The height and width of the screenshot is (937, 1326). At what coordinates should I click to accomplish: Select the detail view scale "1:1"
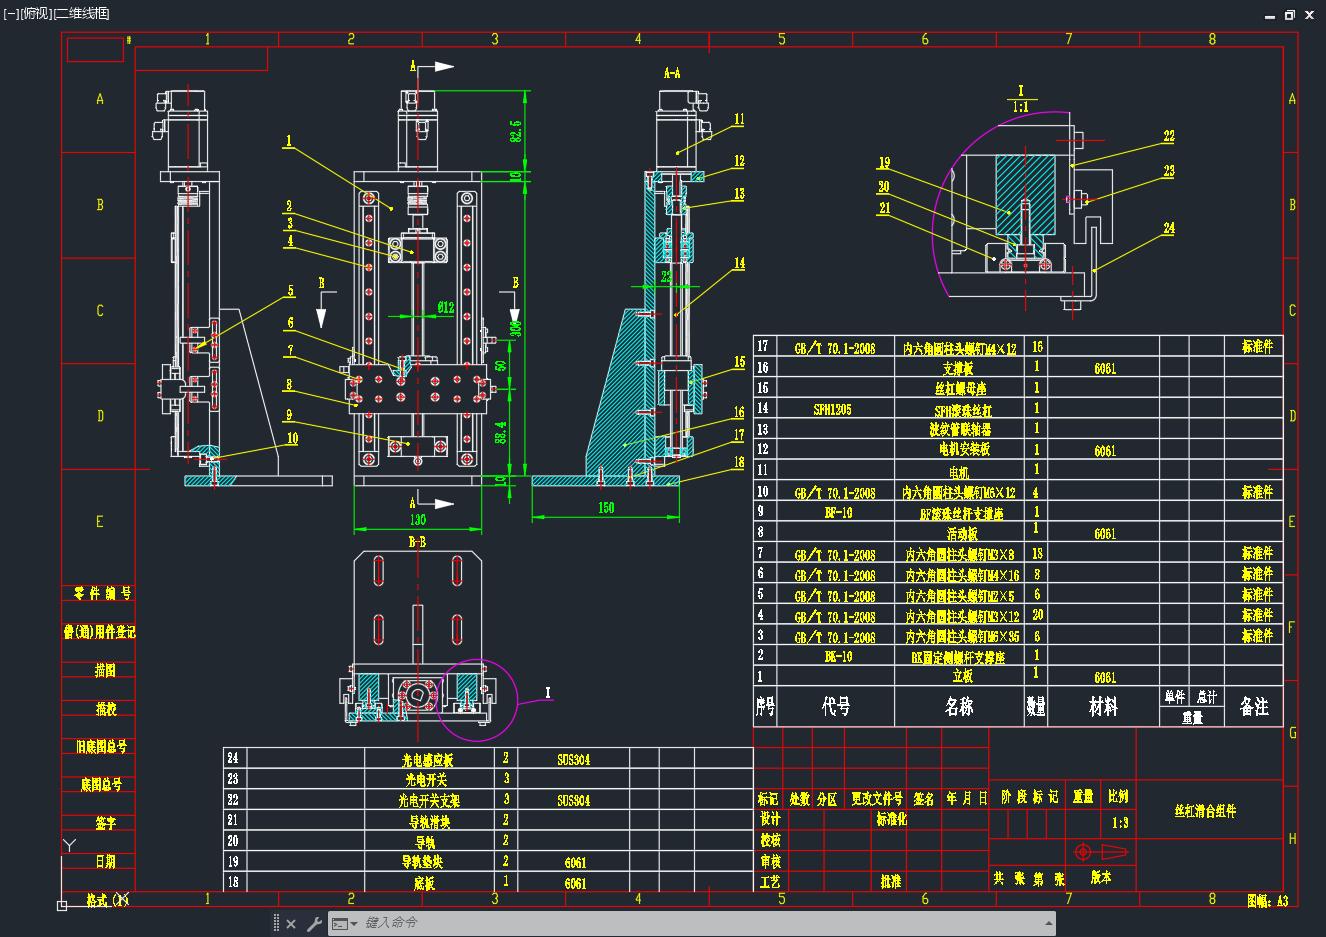coord(1020,107)
